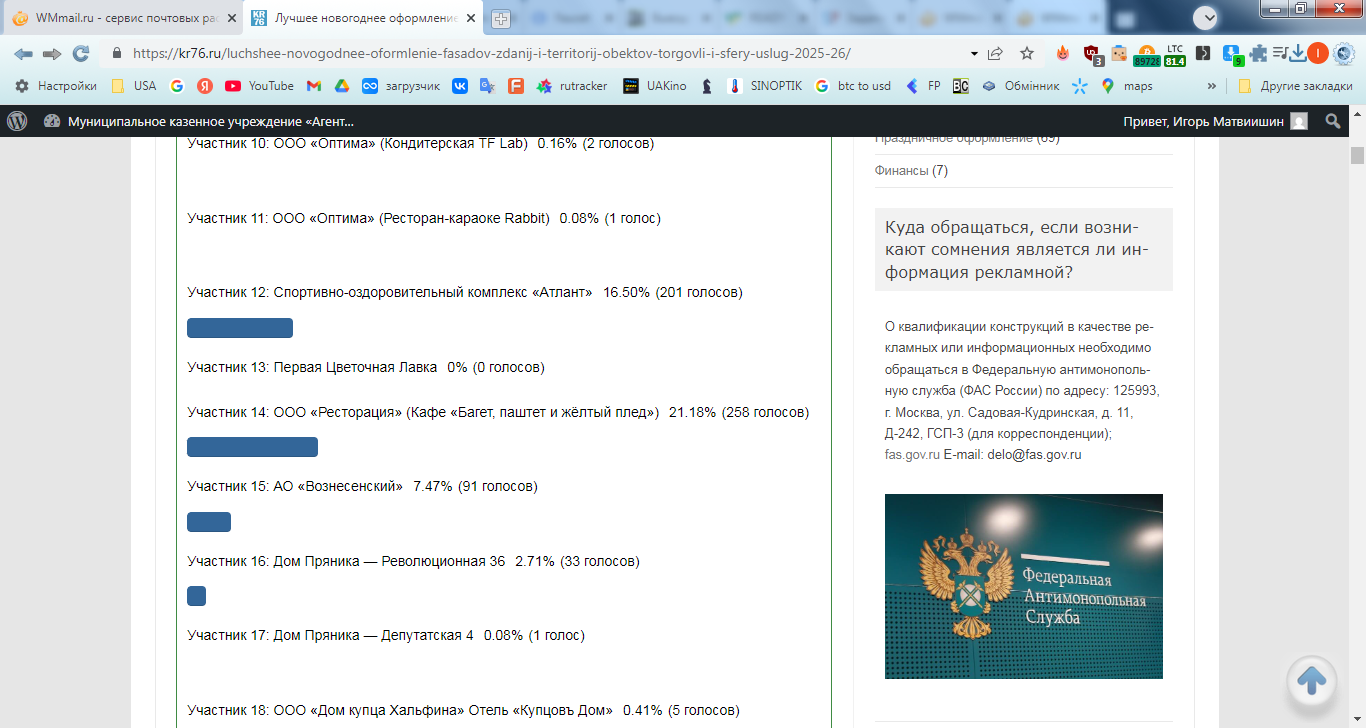Open the flame smiley extension
The height and width of the screenshot is (728, 1366).
coord(1064,53)
